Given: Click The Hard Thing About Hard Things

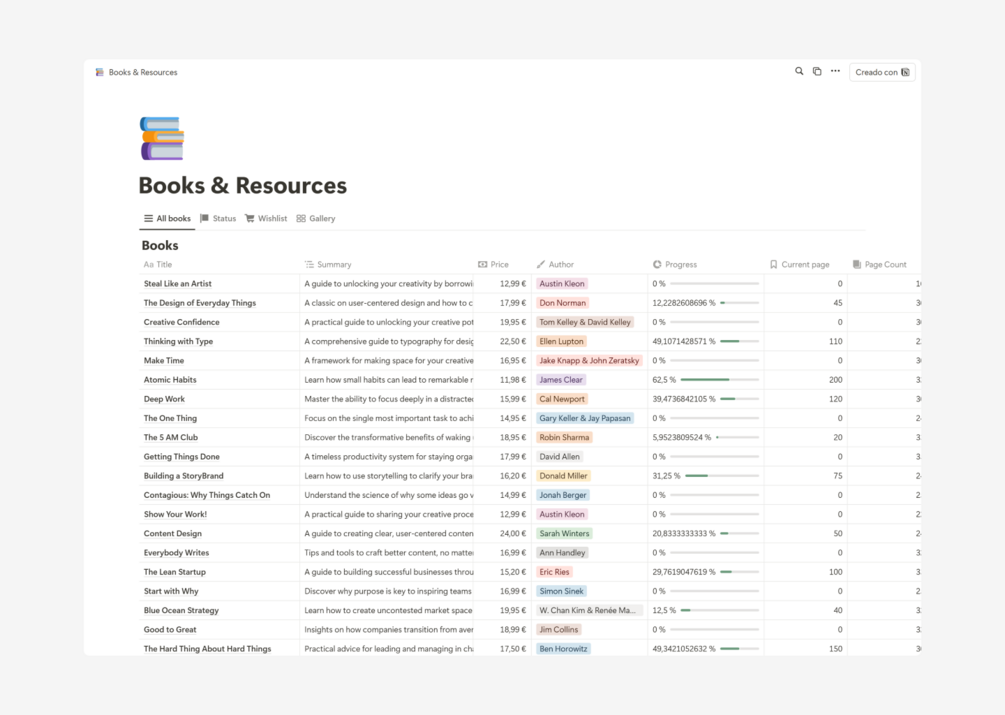Looking at the screenshot, I should coord(207,649).
